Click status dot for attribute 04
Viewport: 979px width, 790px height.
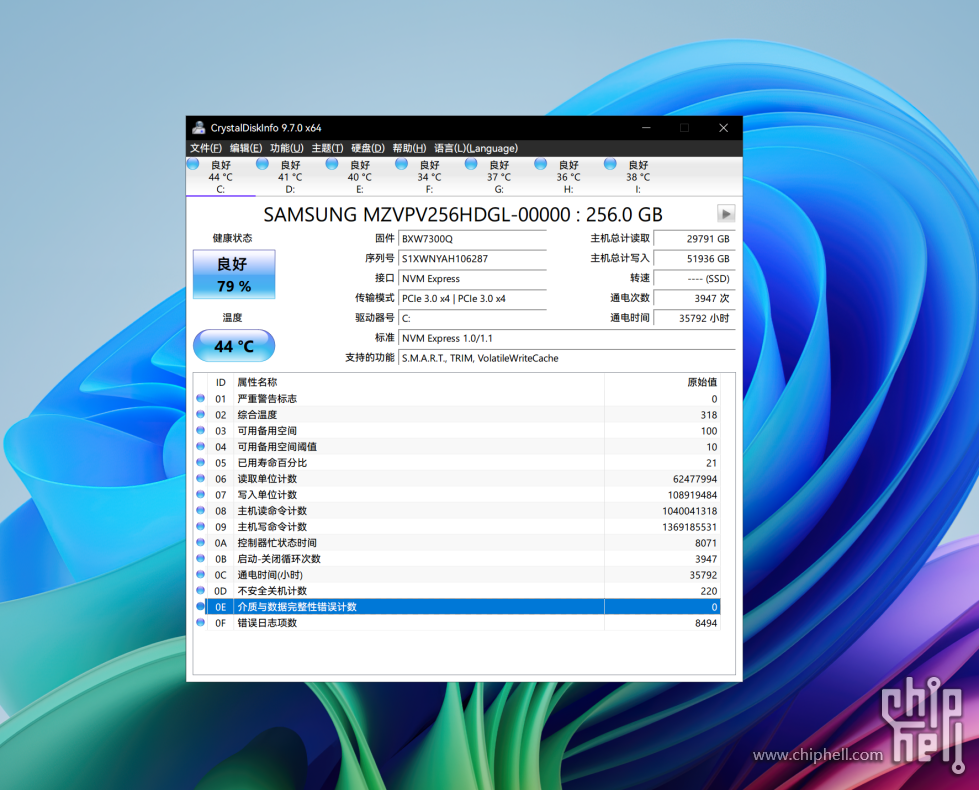coord(200,446)
